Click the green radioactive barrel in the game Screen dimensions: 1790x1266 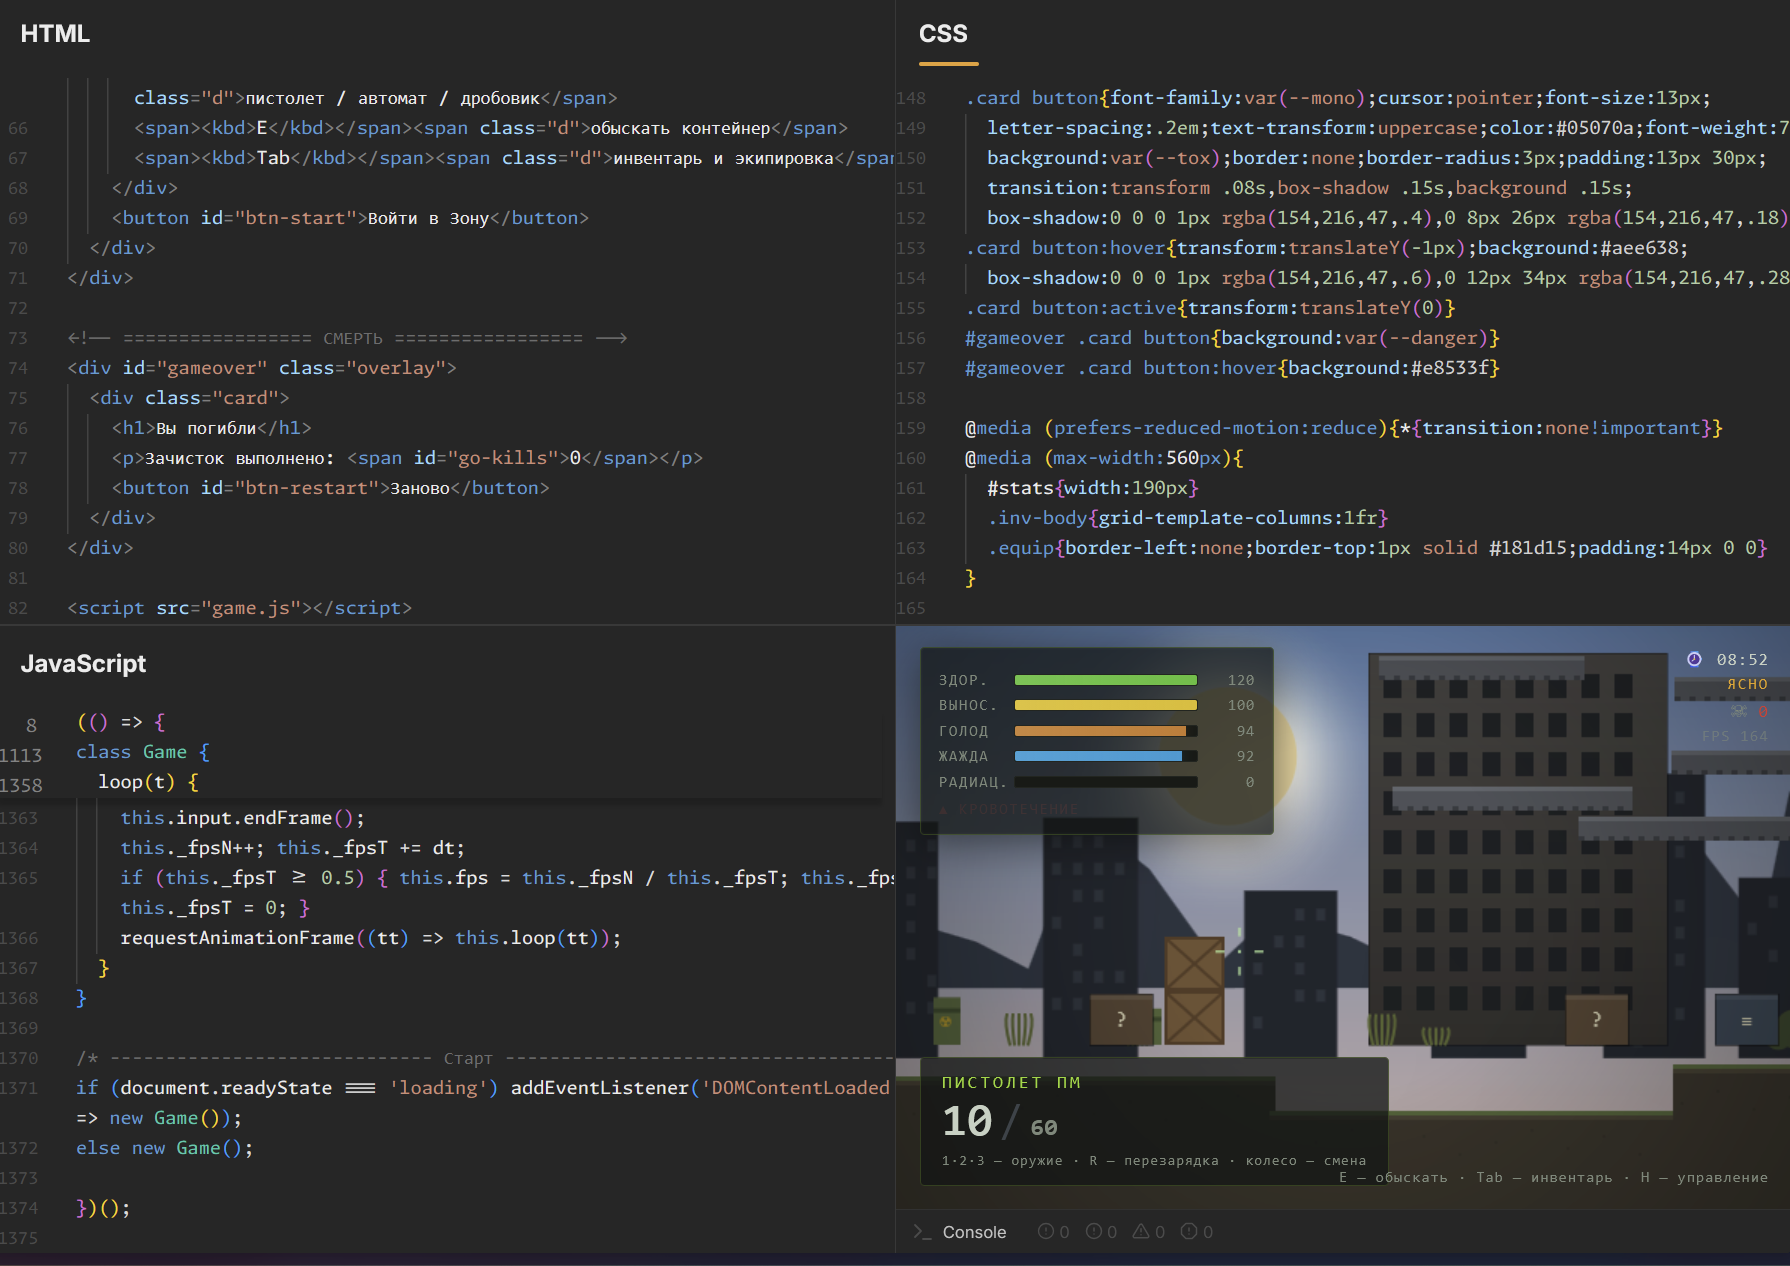point(946,1021)
